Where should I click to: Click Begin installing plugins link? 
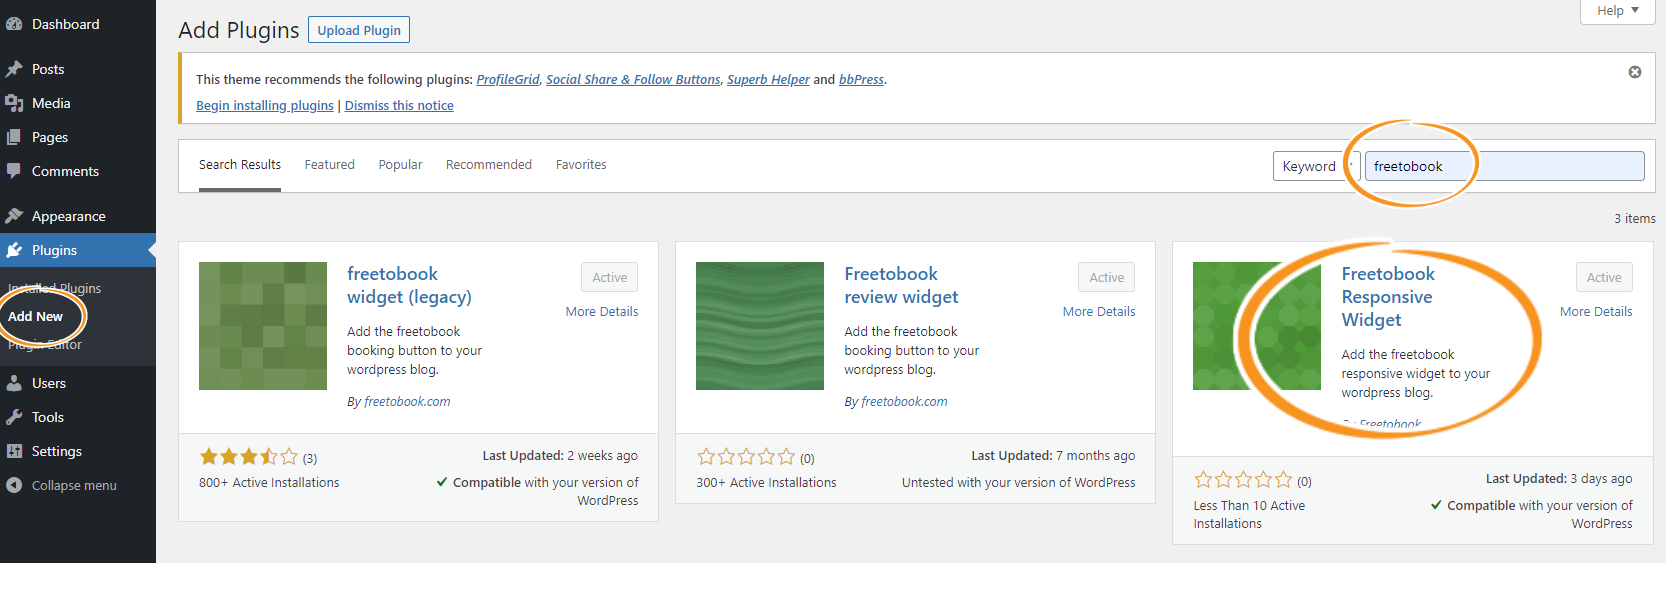click(x=265, y=105)
